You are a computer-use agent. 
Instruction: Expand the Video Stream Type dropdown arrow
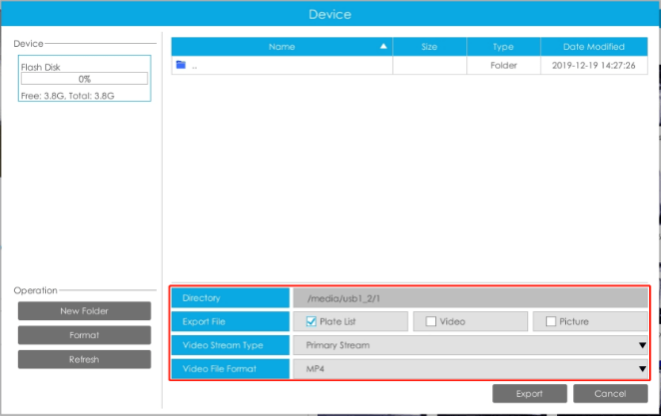point(642,345)
